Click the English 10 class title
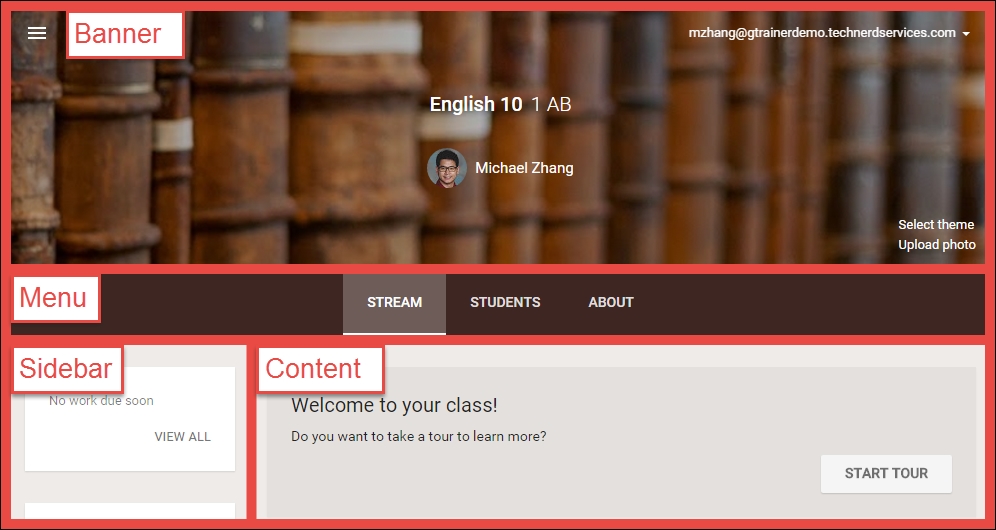The height and width of the screenshot is (530, 996). pos(476,104)
